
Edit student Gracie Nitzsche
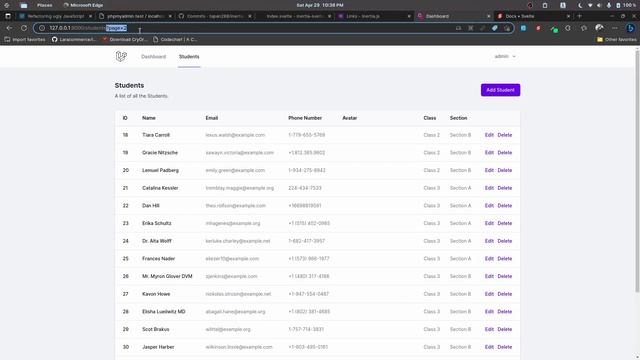pyautogui.click(x=489, y=153)
